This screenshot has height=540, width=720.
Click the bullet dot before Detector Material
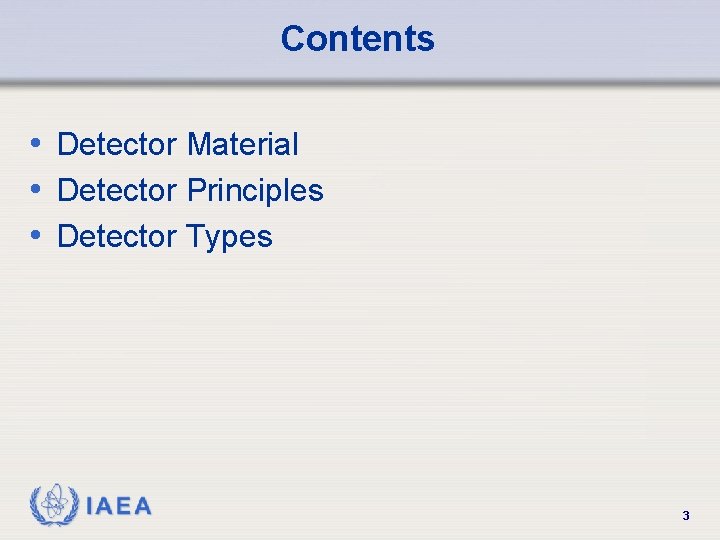35,143
